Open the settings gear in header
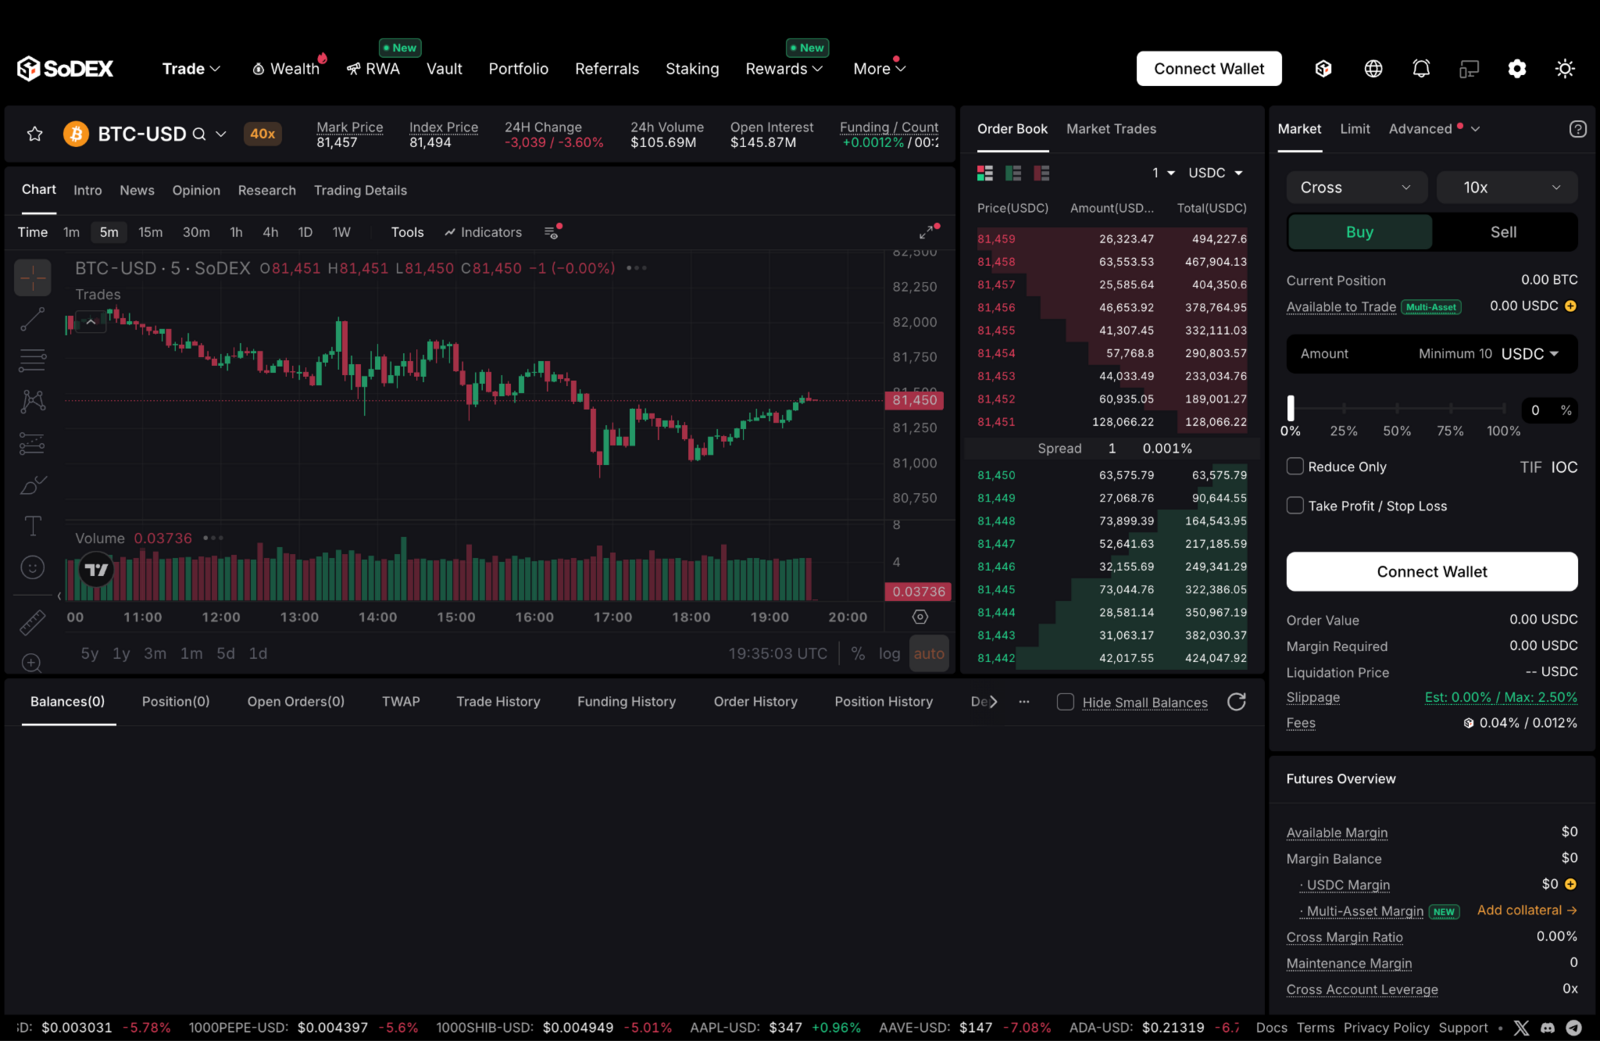The height and width of the screenshot is (1041, 1600). (1517, 69)
